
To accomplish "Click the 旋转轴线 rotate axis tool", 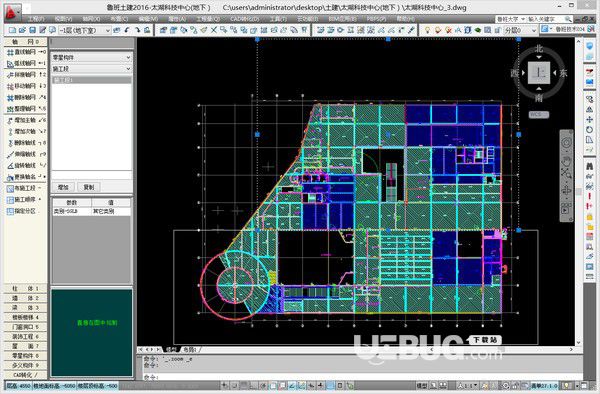I will pos(25,166).
